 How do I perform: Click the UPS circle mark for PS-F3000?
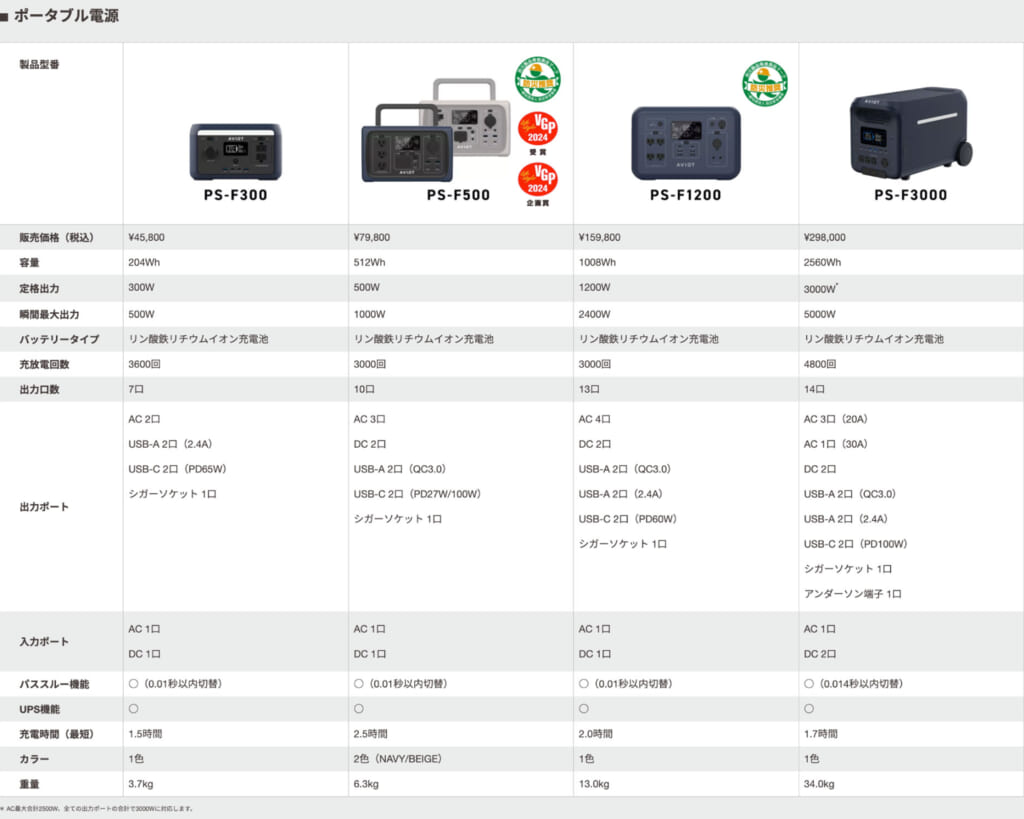[x=808, y=709]
